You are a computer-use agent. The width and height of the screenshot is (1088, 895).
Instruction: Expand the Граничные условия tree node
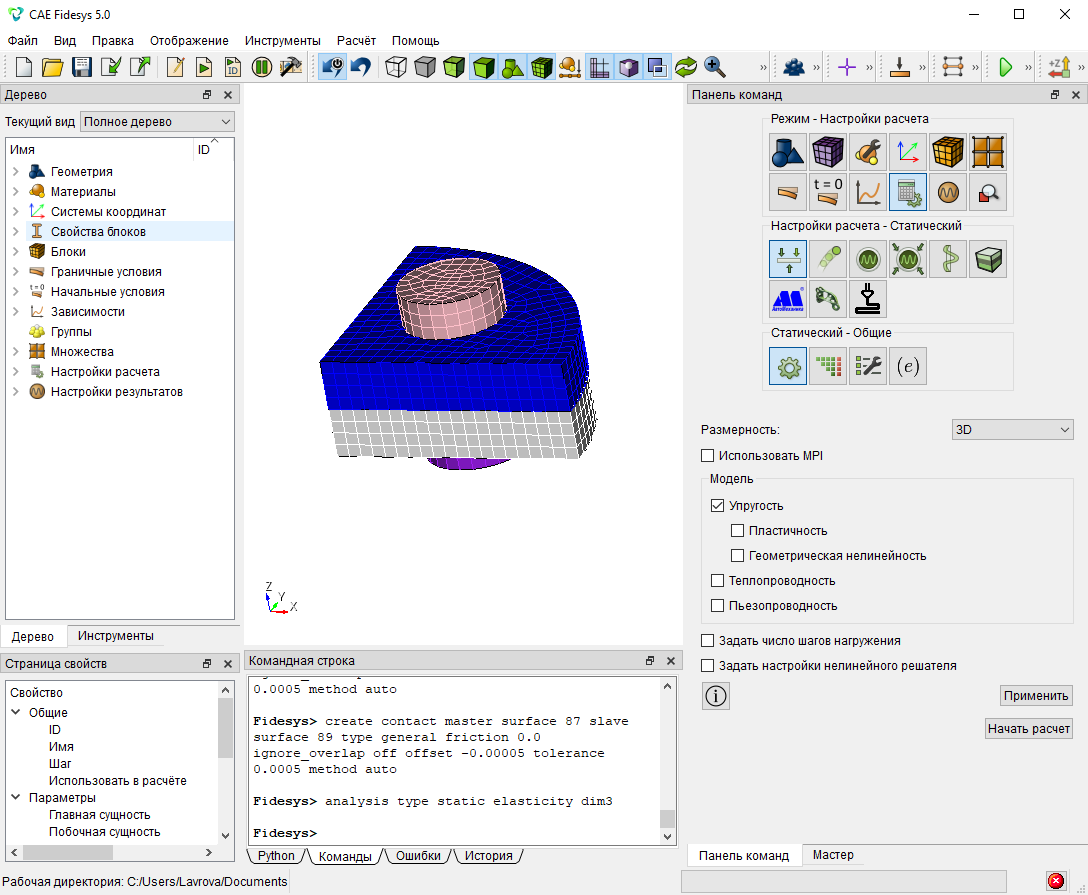click(x=16, y=271)
